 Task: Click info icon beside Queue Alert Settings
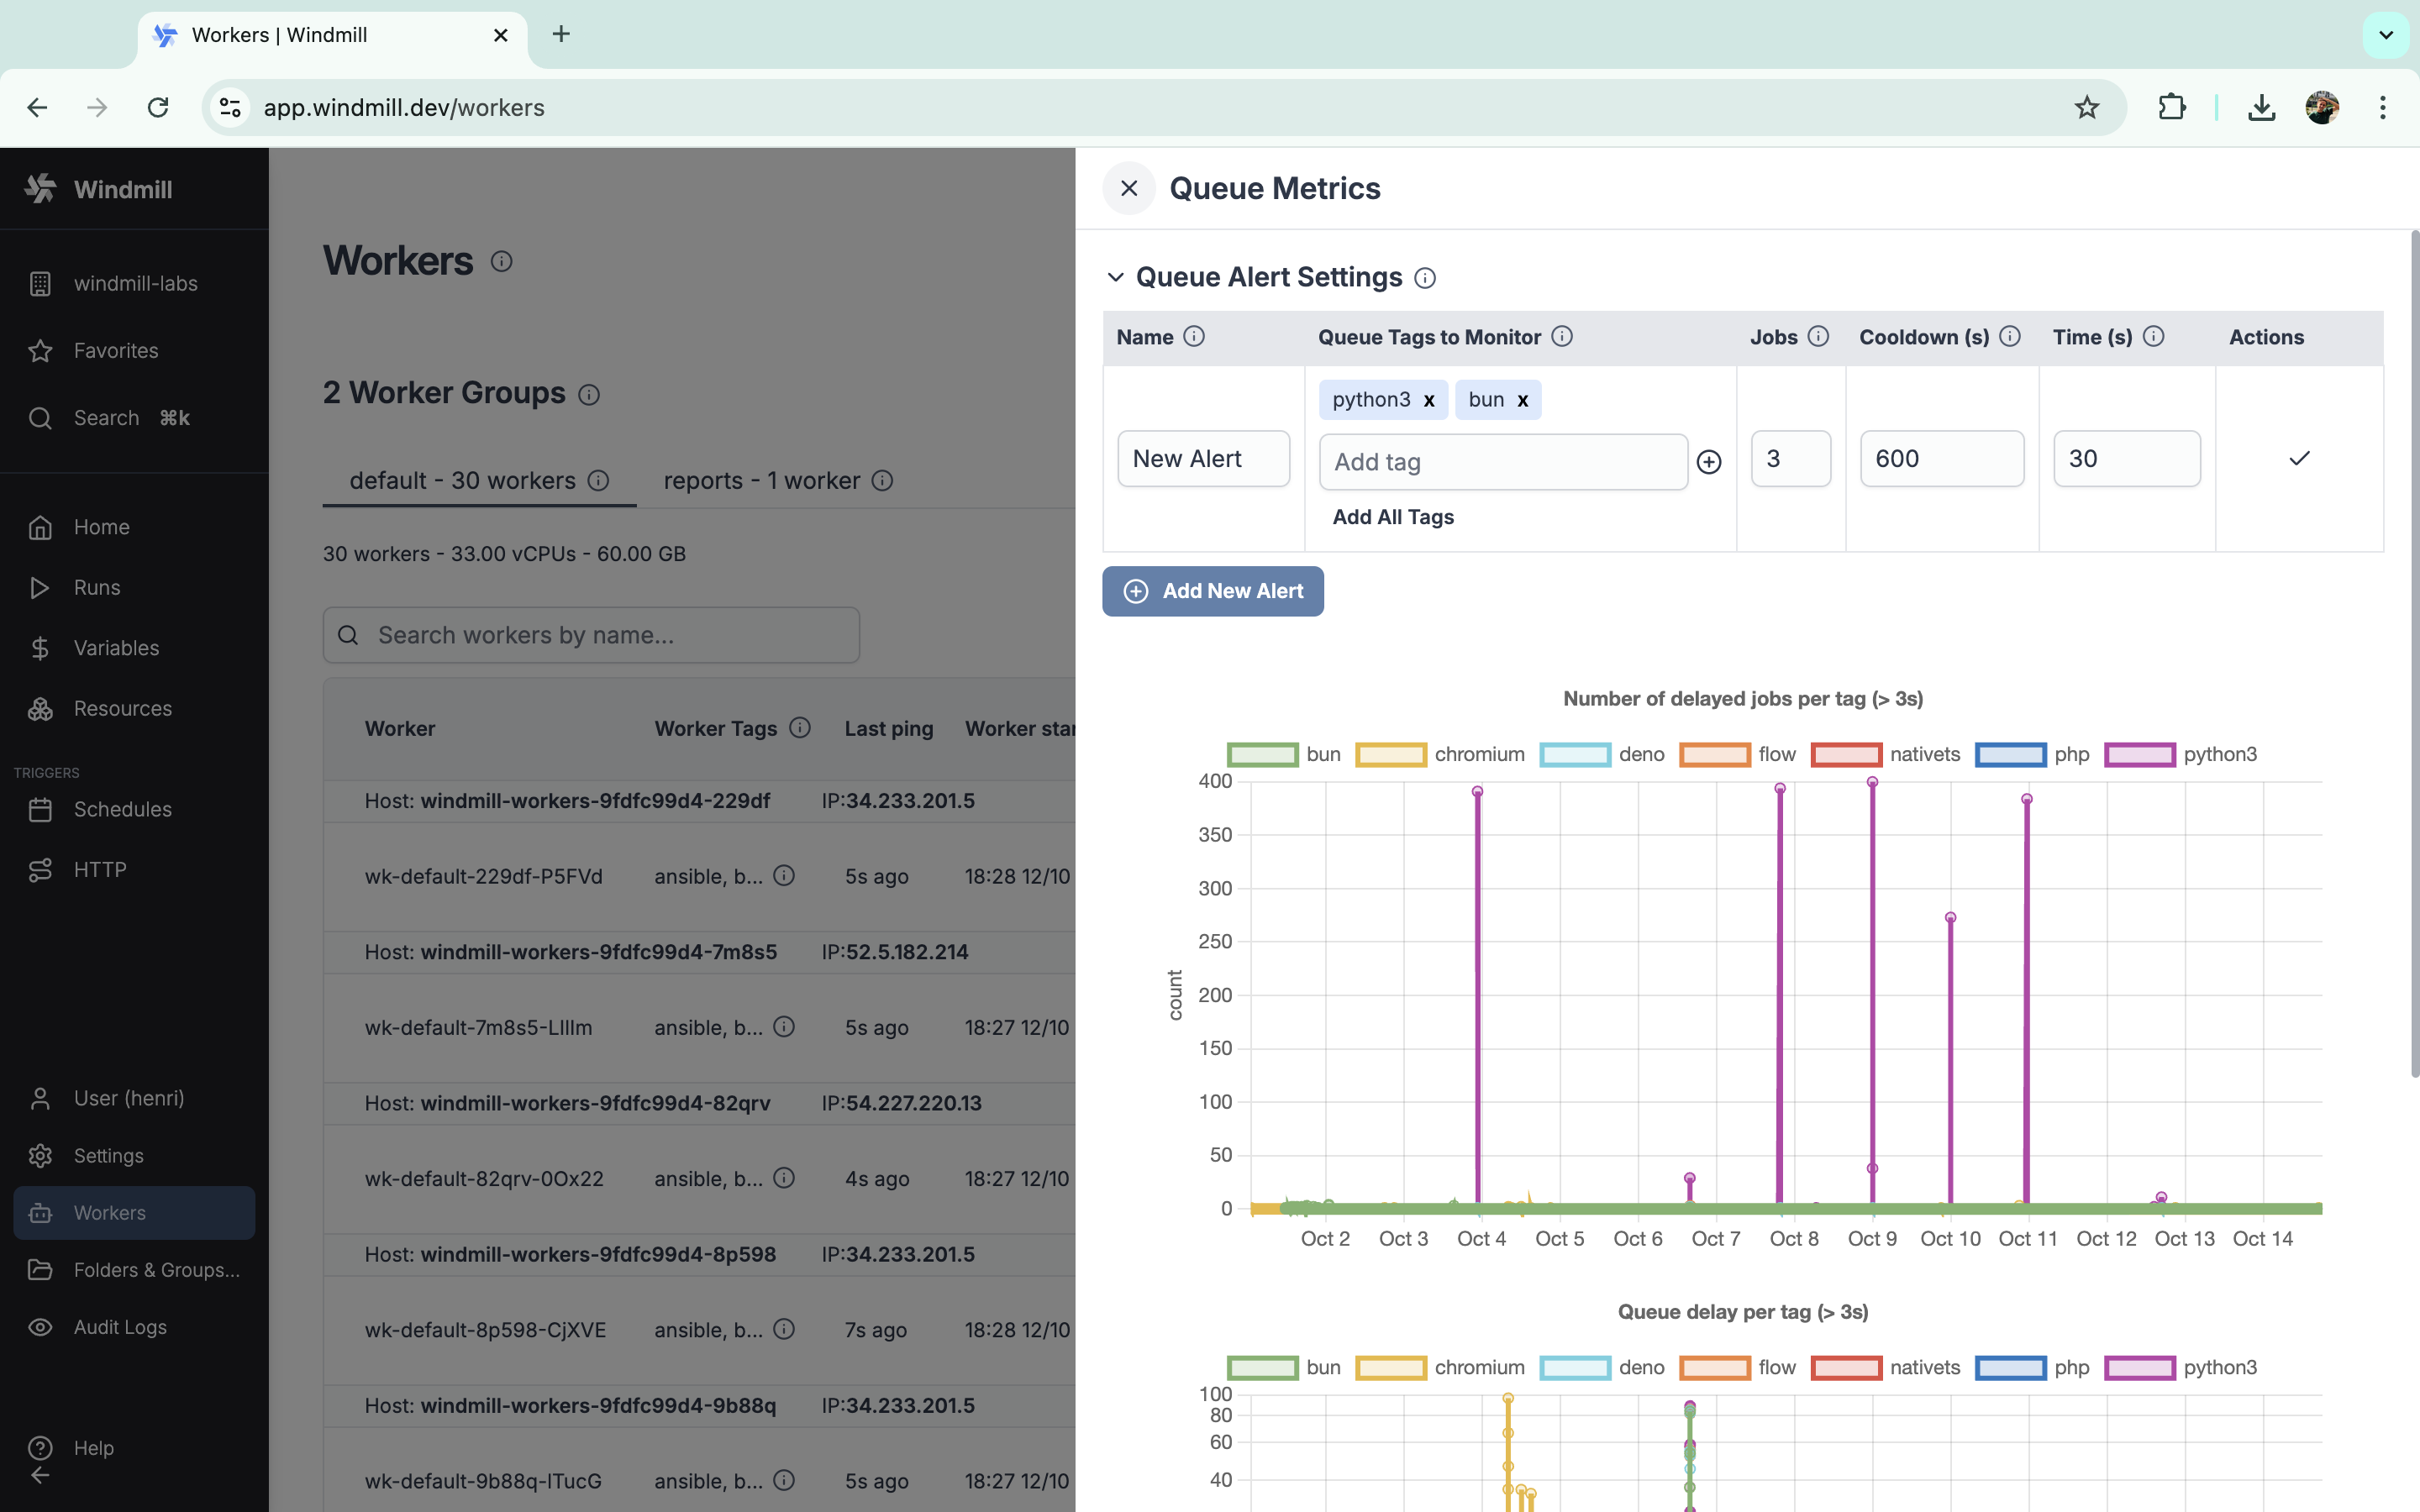(x=1425, y=278)
